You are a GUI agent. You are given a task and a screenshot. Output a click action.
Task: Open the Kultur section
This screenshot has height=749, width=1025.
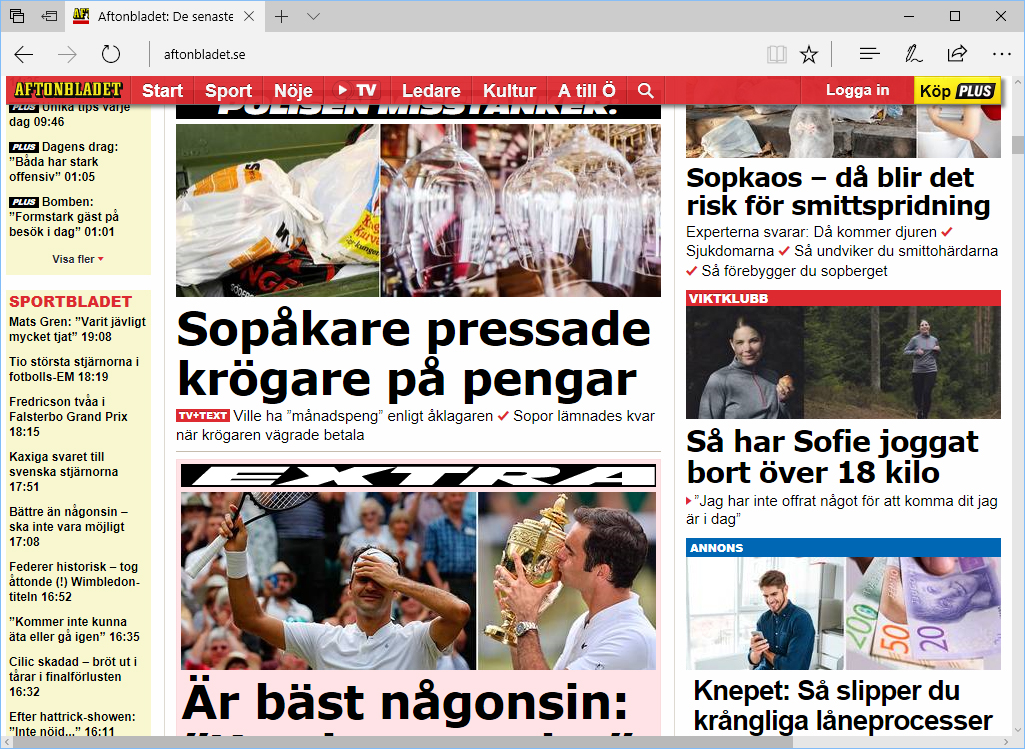tap(509, 90)
